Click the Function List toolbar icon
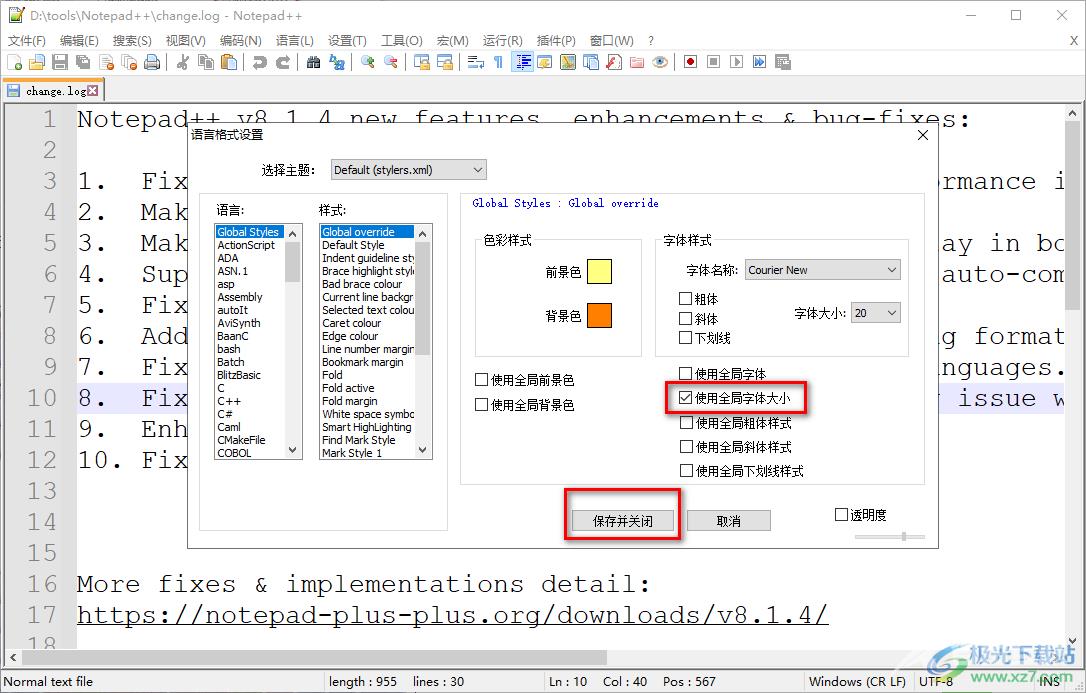This screenshot has height=693, width=1086. pos(614,62)
